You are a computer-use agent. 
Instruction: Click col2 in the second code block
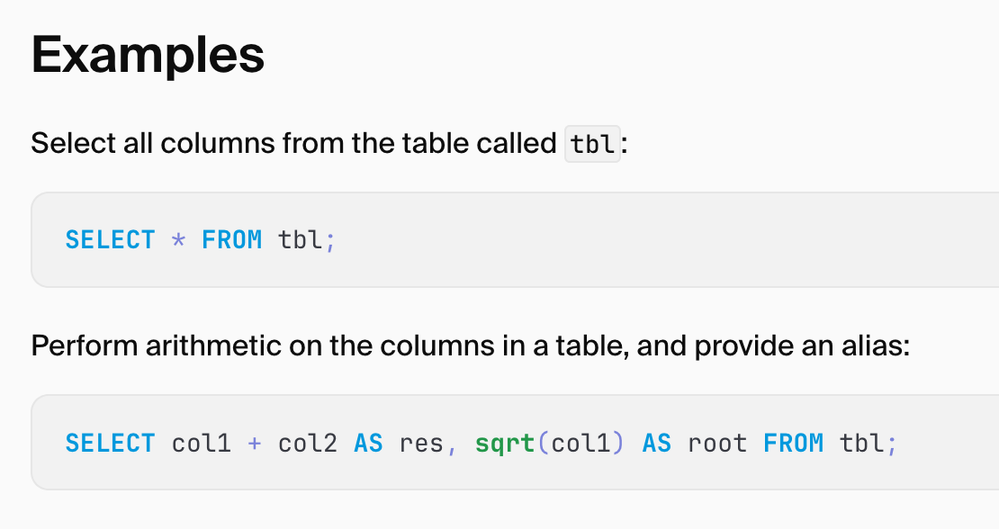tap(307, 443)
